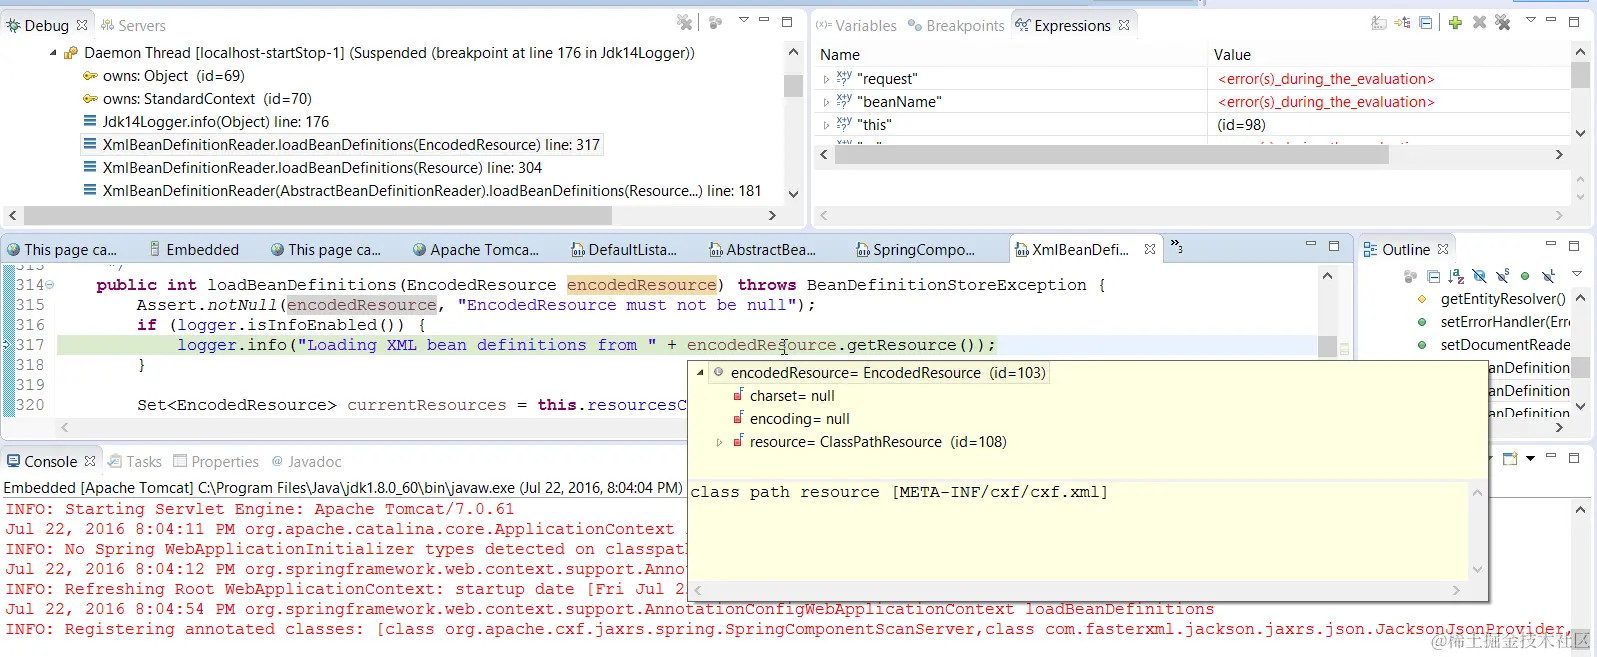This screenshot has width=1597, height=657.
Task: Switch to the Javadoc tab
Action: click(x=306, y=462)
